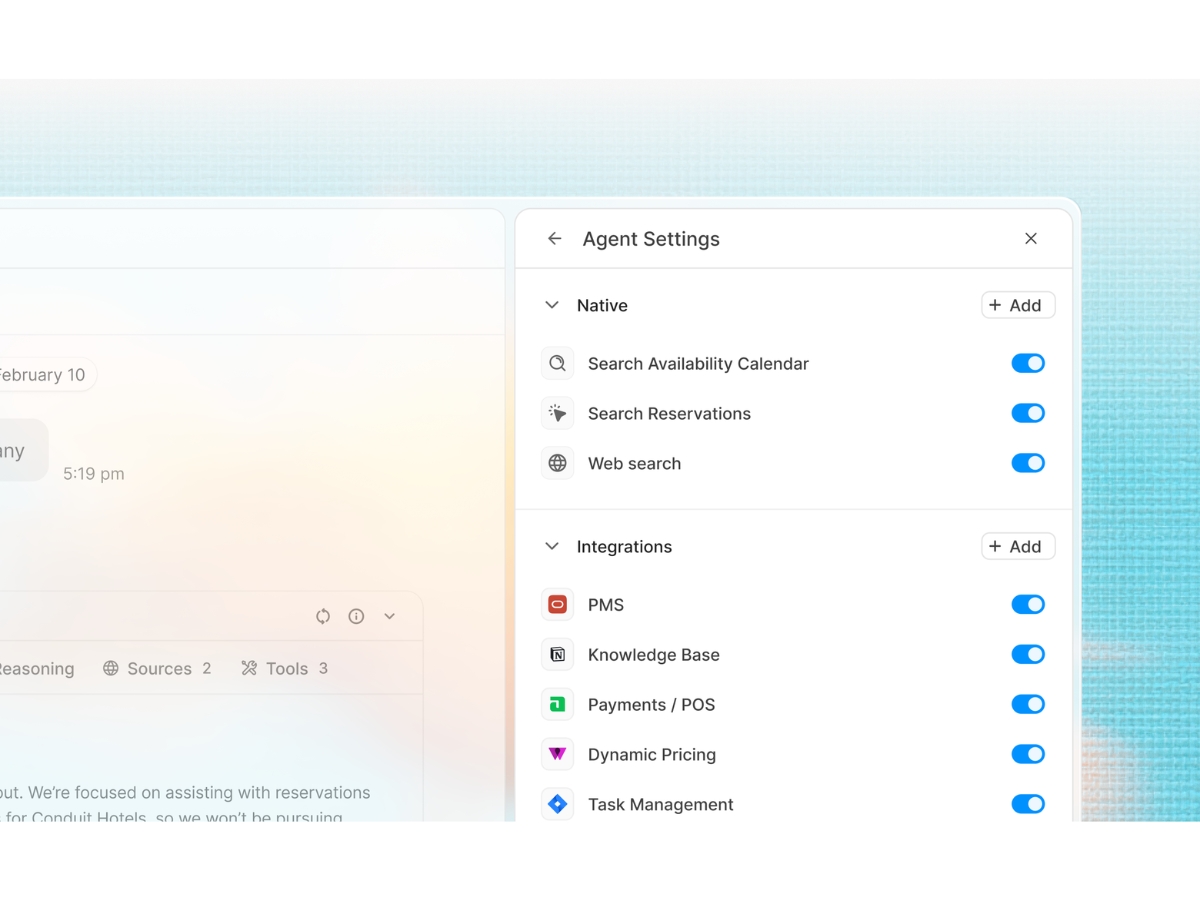This screenshot has height=900, width=1200.
Task: Disable the Search Availability Calendar toggle
Action: tap(1028, 363)
